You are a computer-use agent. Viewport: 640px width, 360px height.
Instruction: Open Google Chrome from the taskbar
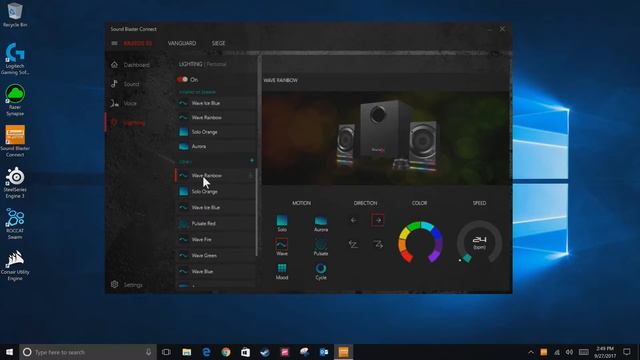(226, 352)
